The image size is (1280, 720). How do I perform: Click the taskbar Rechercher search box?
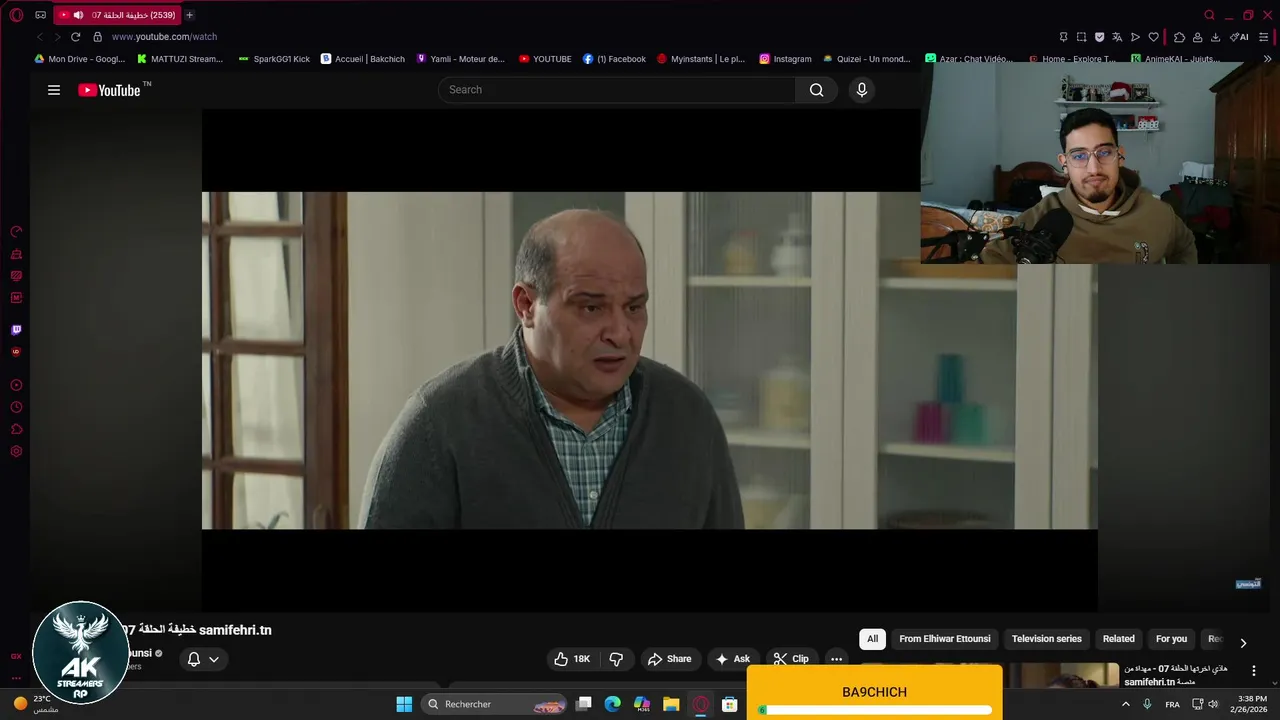496,704
